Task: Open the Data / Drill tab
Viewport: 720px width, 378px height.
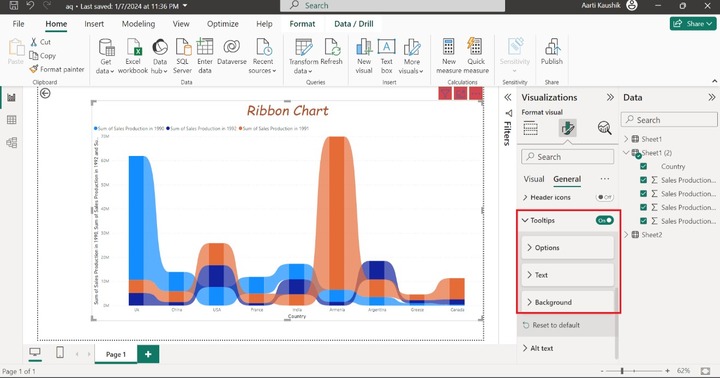Action: (354, 24)
